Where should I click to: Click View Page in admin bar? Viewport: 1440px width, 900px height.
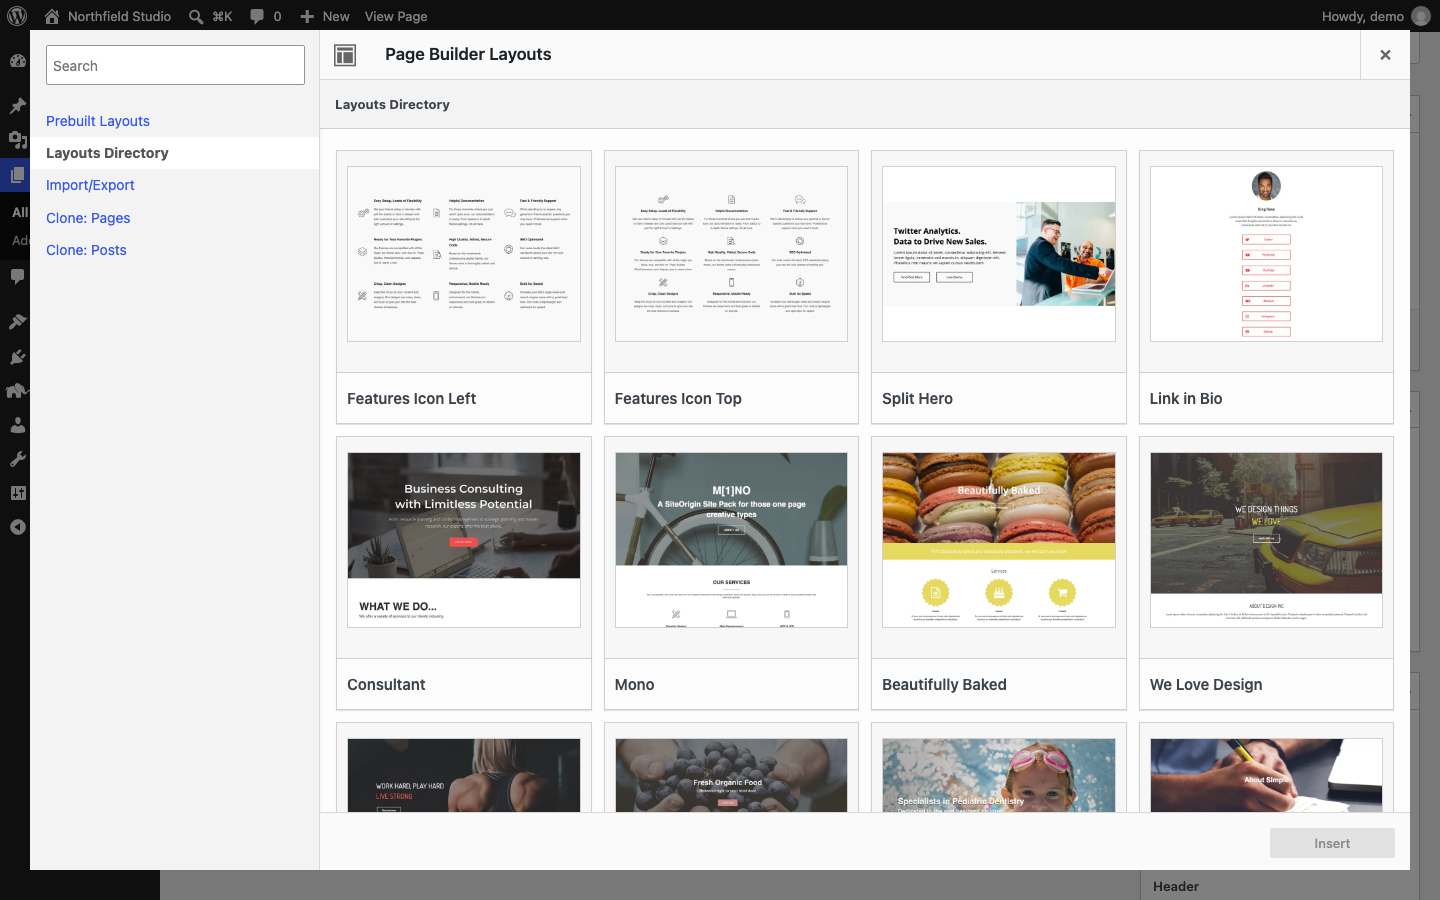coord(396,16)
